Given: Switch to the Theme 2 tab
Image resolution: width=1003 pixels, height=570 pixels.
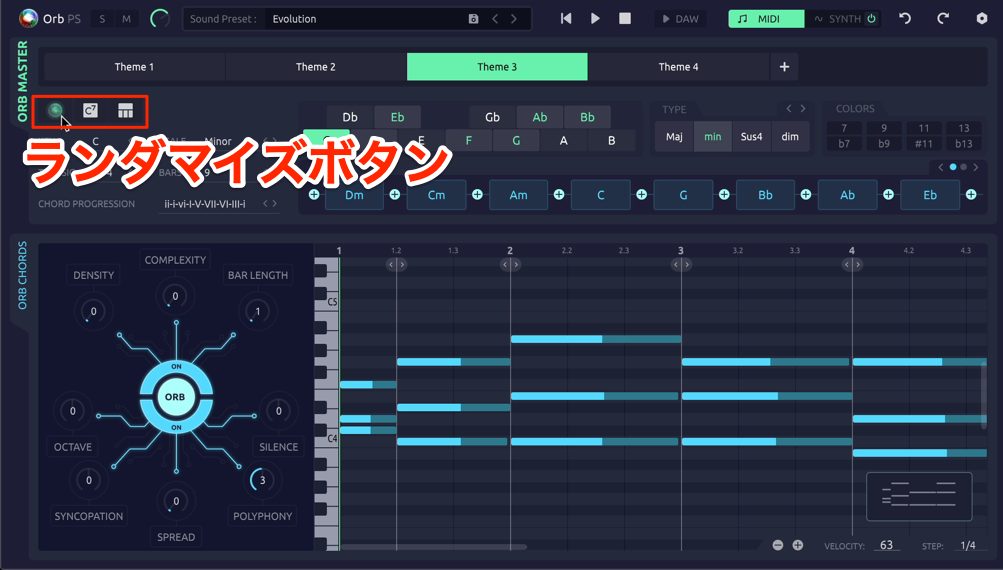Looking at the screenshot, I should pyautogui.click(x=315, y=67).
